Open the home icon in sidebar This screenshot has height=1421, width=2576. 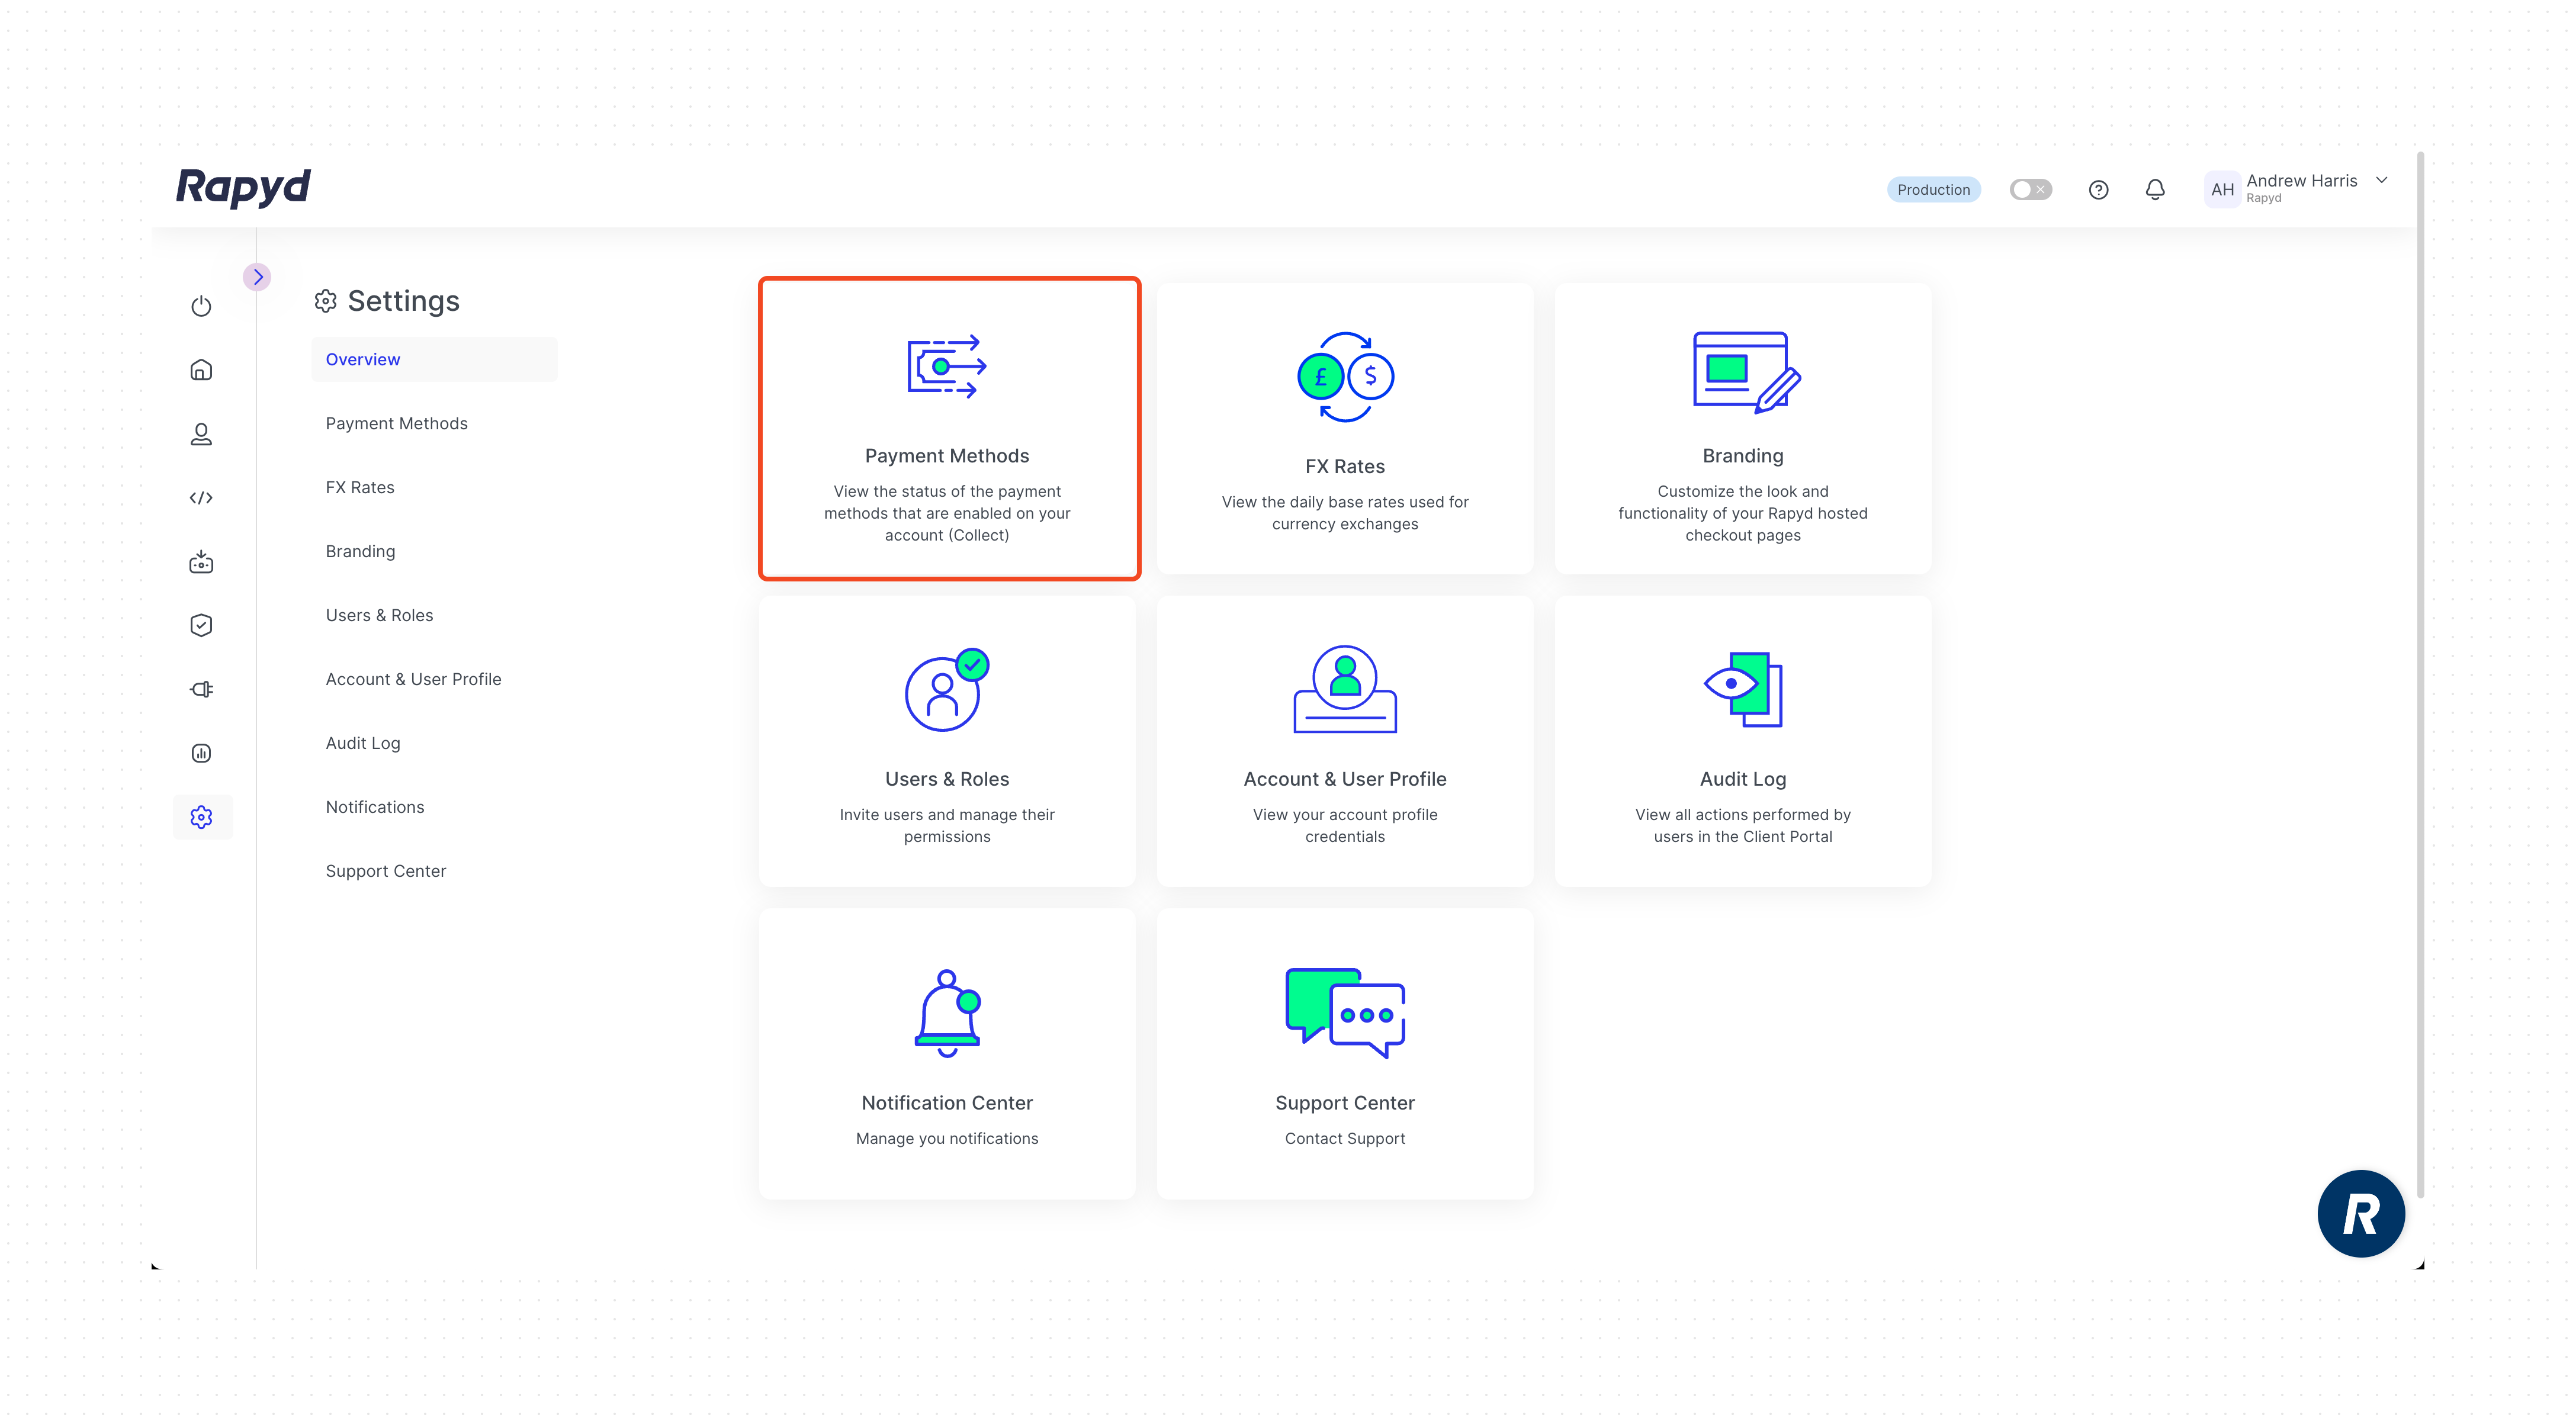tap(201, 370)
